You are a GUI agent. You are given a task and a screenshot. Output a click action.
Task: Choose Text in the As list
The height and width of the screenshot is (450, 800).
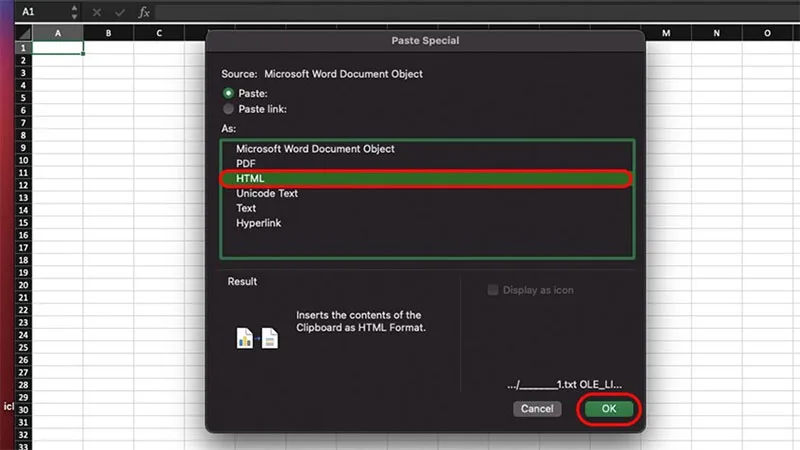point(428,208)
